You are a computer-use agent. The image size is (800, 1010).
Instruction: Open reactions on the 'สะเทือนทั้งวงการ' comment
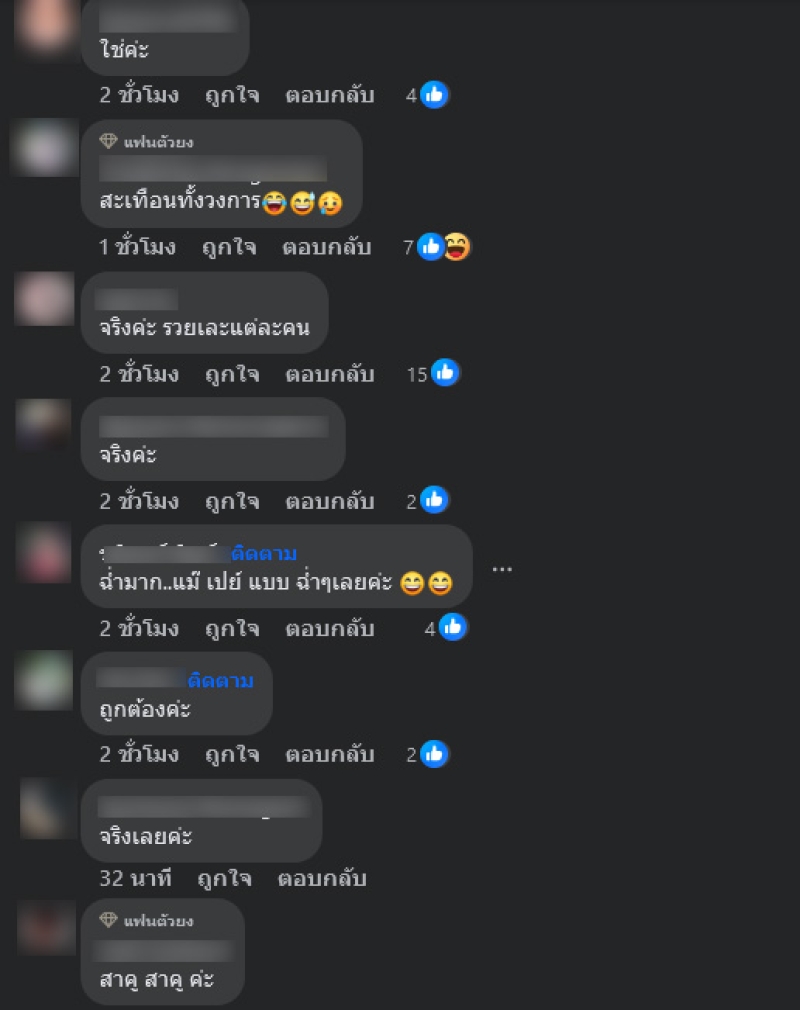pyautogui.click(x=437, y=247)
